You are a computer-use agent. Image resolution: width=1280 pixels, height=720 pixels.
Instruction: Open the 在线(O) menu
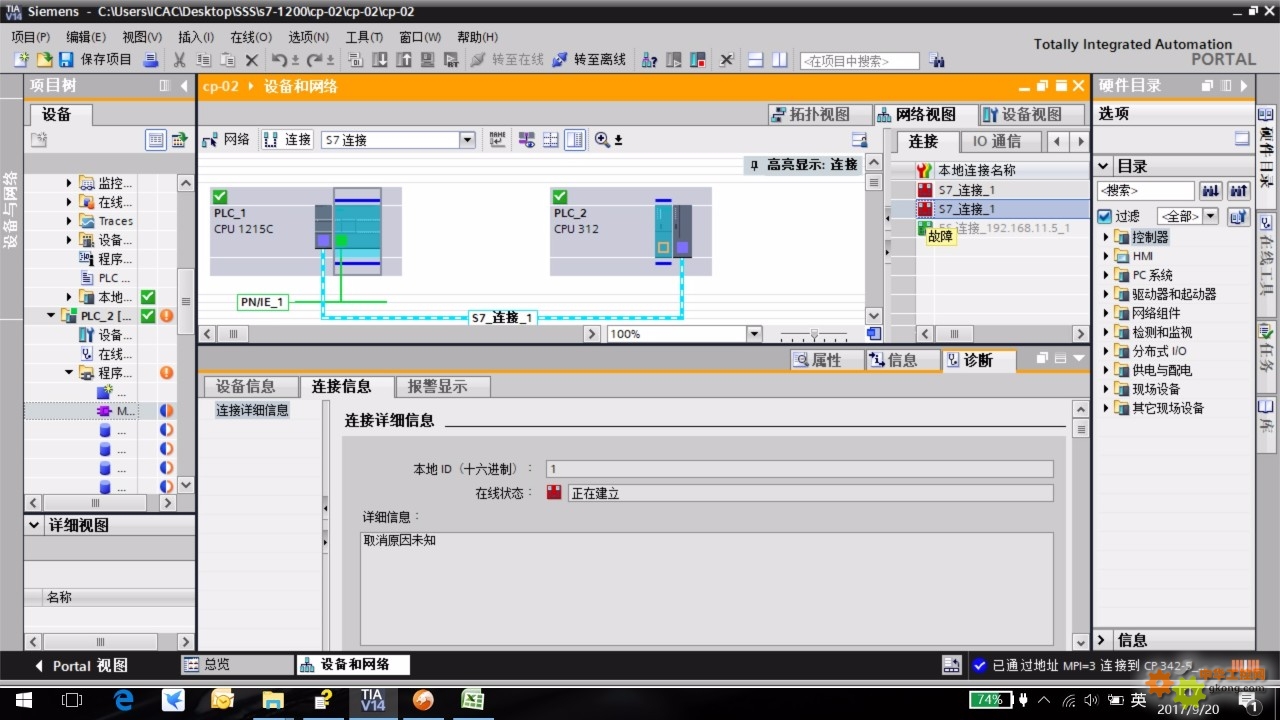(x=250, y=37)
